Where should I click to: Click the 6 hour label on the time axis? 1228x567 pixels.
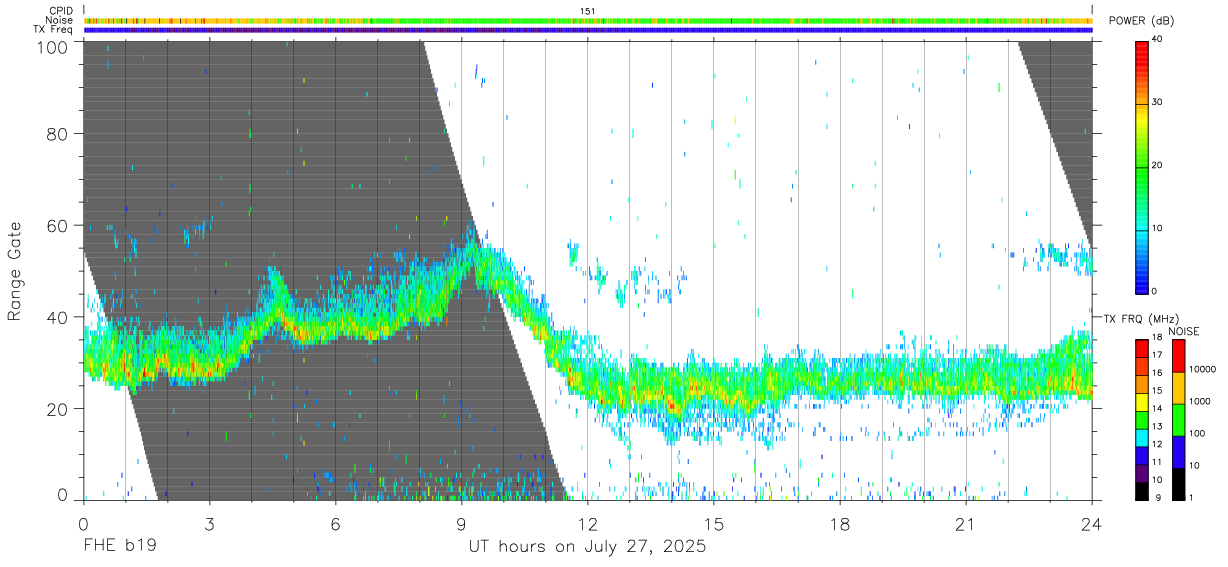pyautogui.click(x=335, y=524)
